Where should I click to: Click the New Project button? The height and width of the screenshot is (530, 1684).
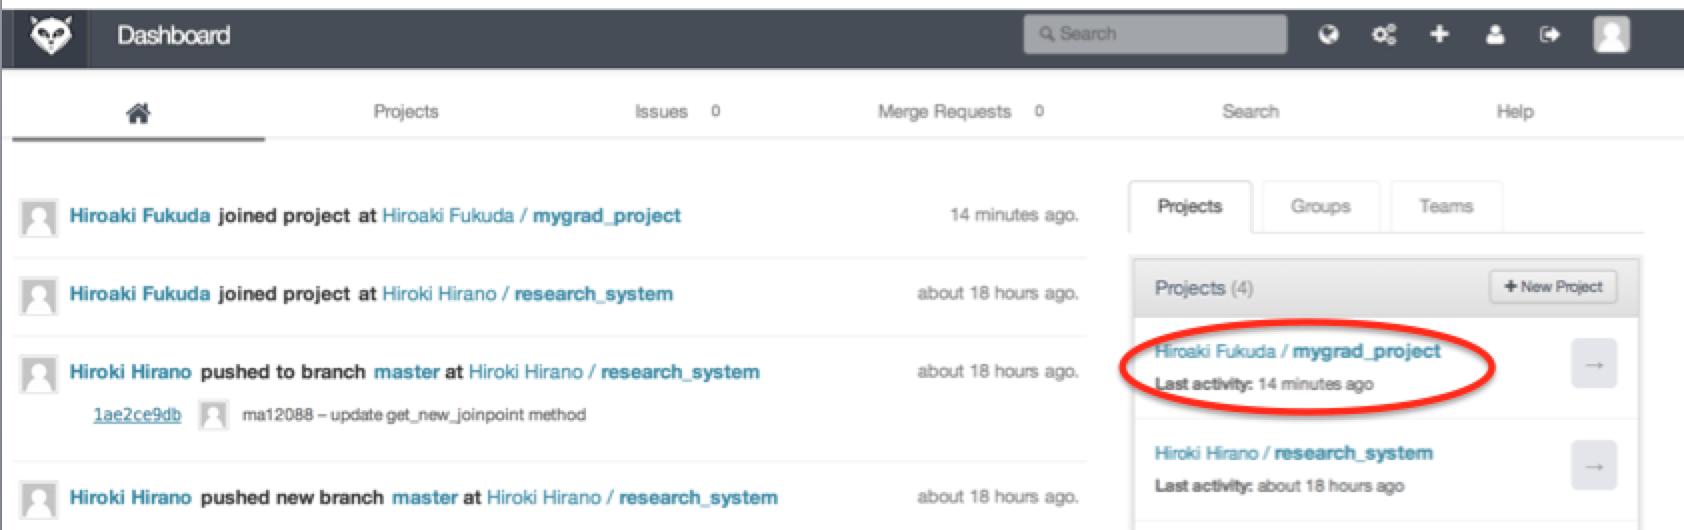point(1553,287)
